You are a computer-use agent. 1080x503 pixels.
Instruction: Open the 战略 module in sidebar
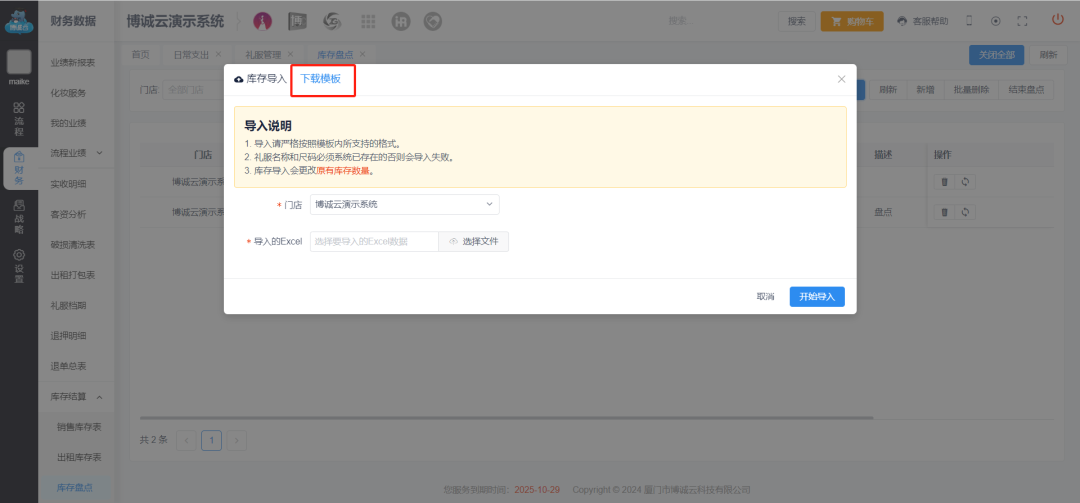[19, 216]
